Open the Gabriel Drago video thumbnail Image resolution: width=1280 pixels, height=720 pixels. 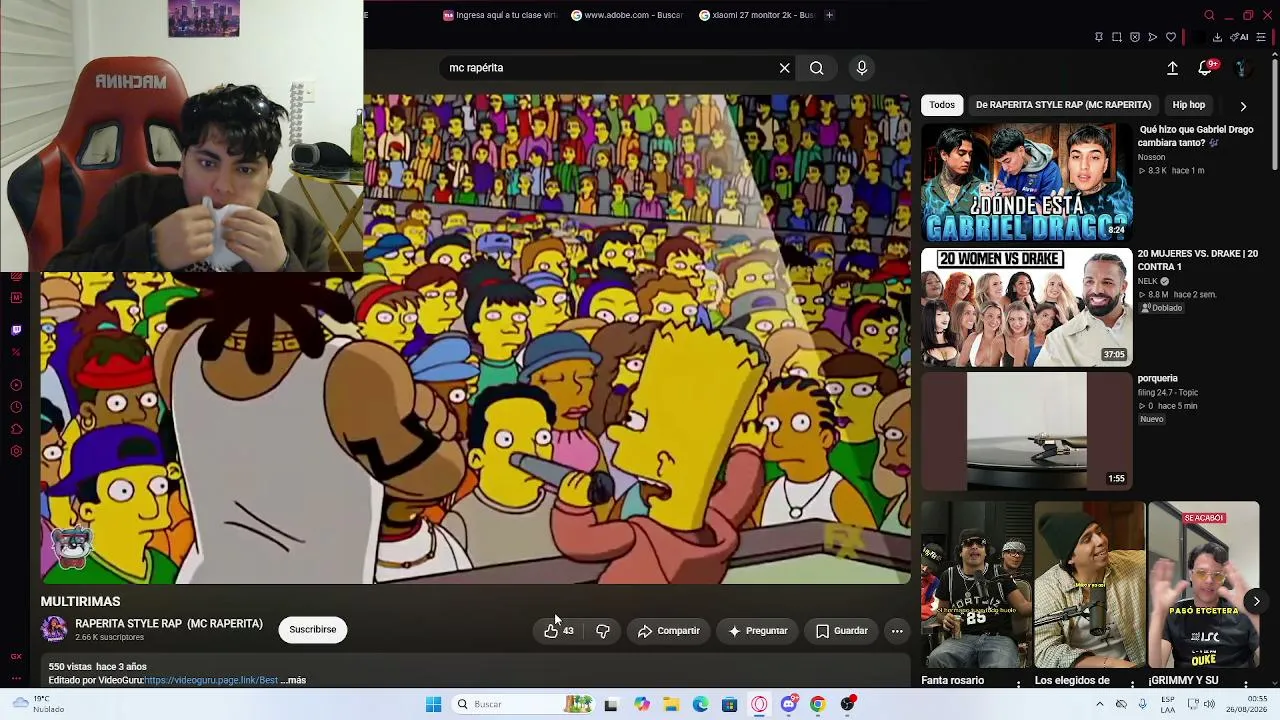click(x=1027, y=183)
